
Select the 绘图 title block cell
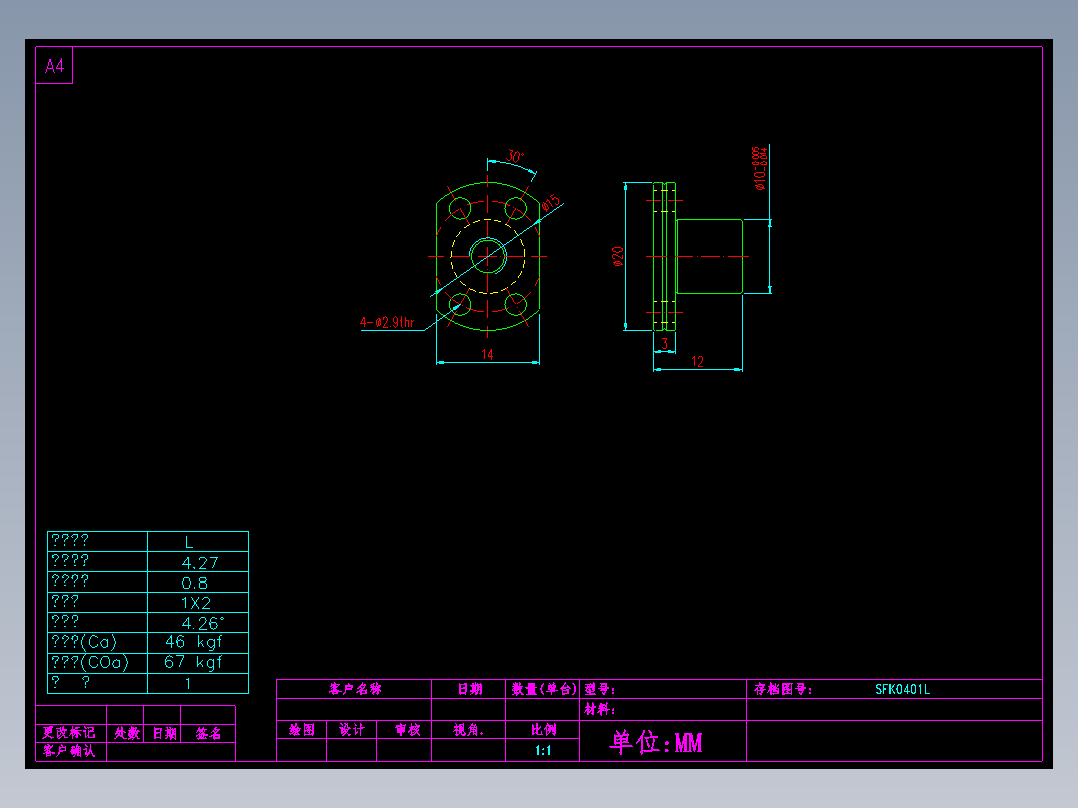[x=302, y=730]
